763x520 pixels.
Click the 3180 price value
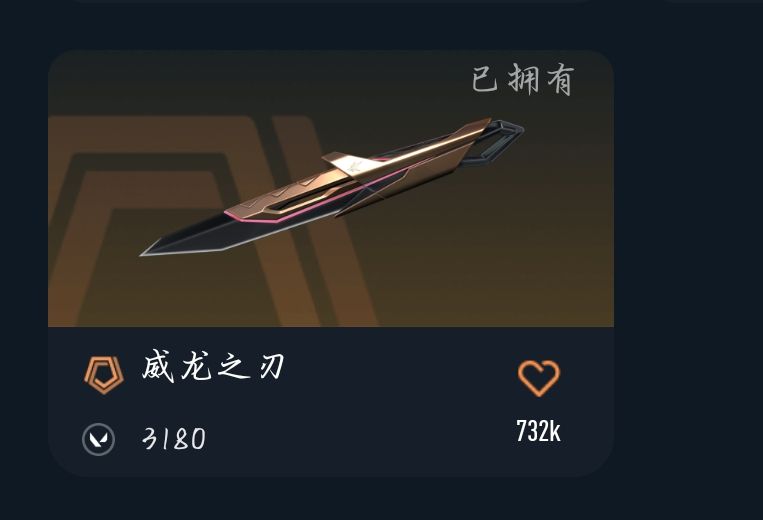174,439
